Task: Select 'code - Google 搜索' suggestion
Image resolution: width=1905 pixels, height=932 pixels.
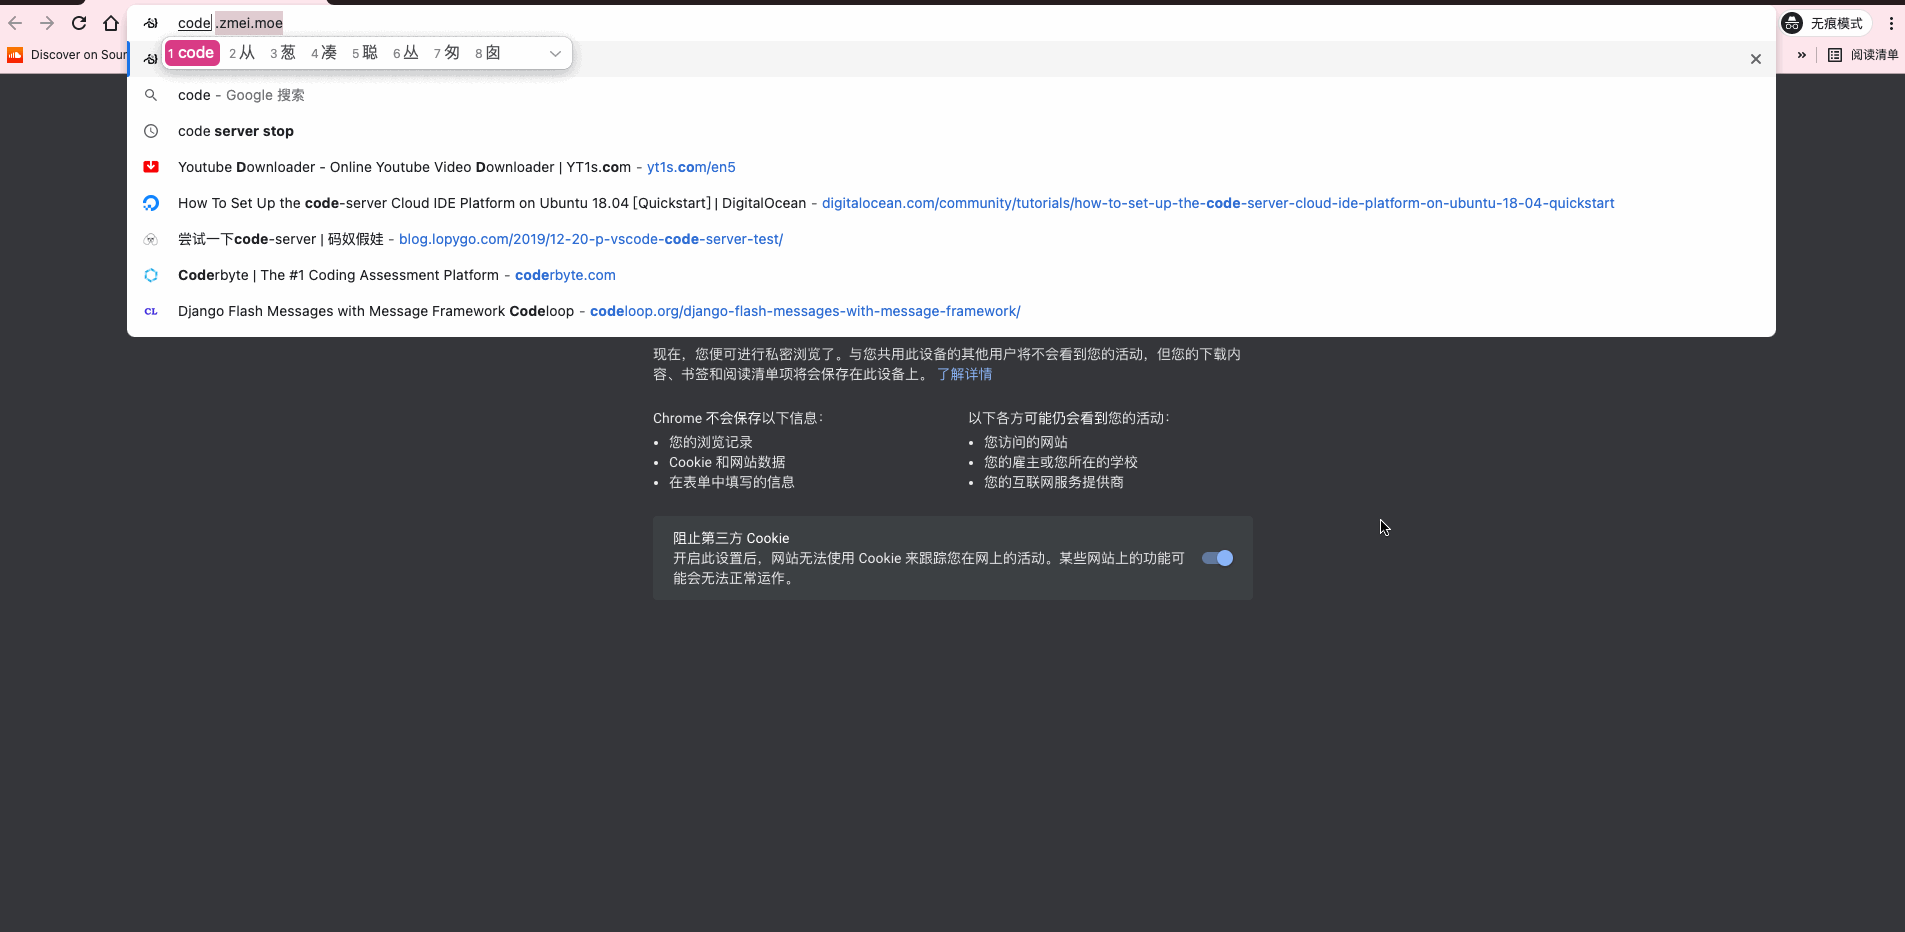Action: [951, 95]
